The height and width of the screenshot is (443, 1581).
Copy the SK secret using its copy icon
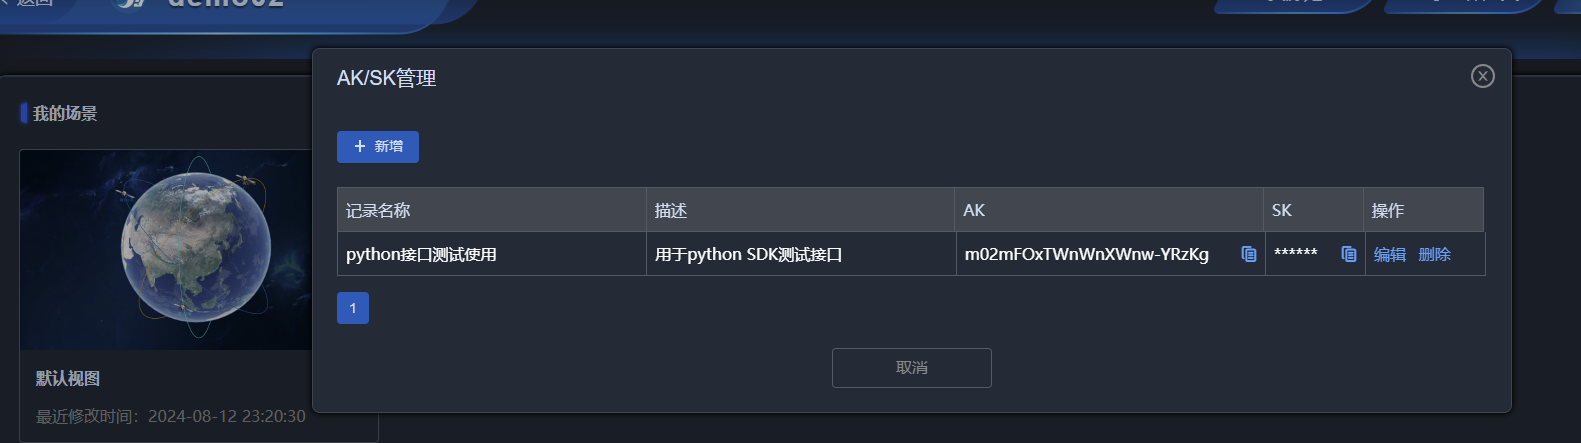[x=1348, y=254]
